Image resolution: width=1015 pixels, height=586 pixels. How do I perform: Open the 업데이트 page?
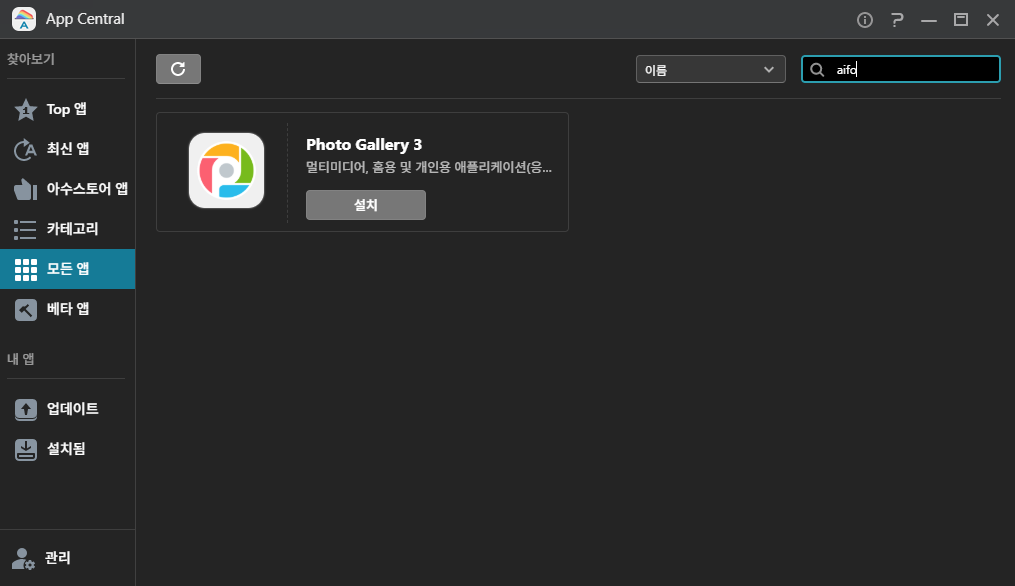67,409
